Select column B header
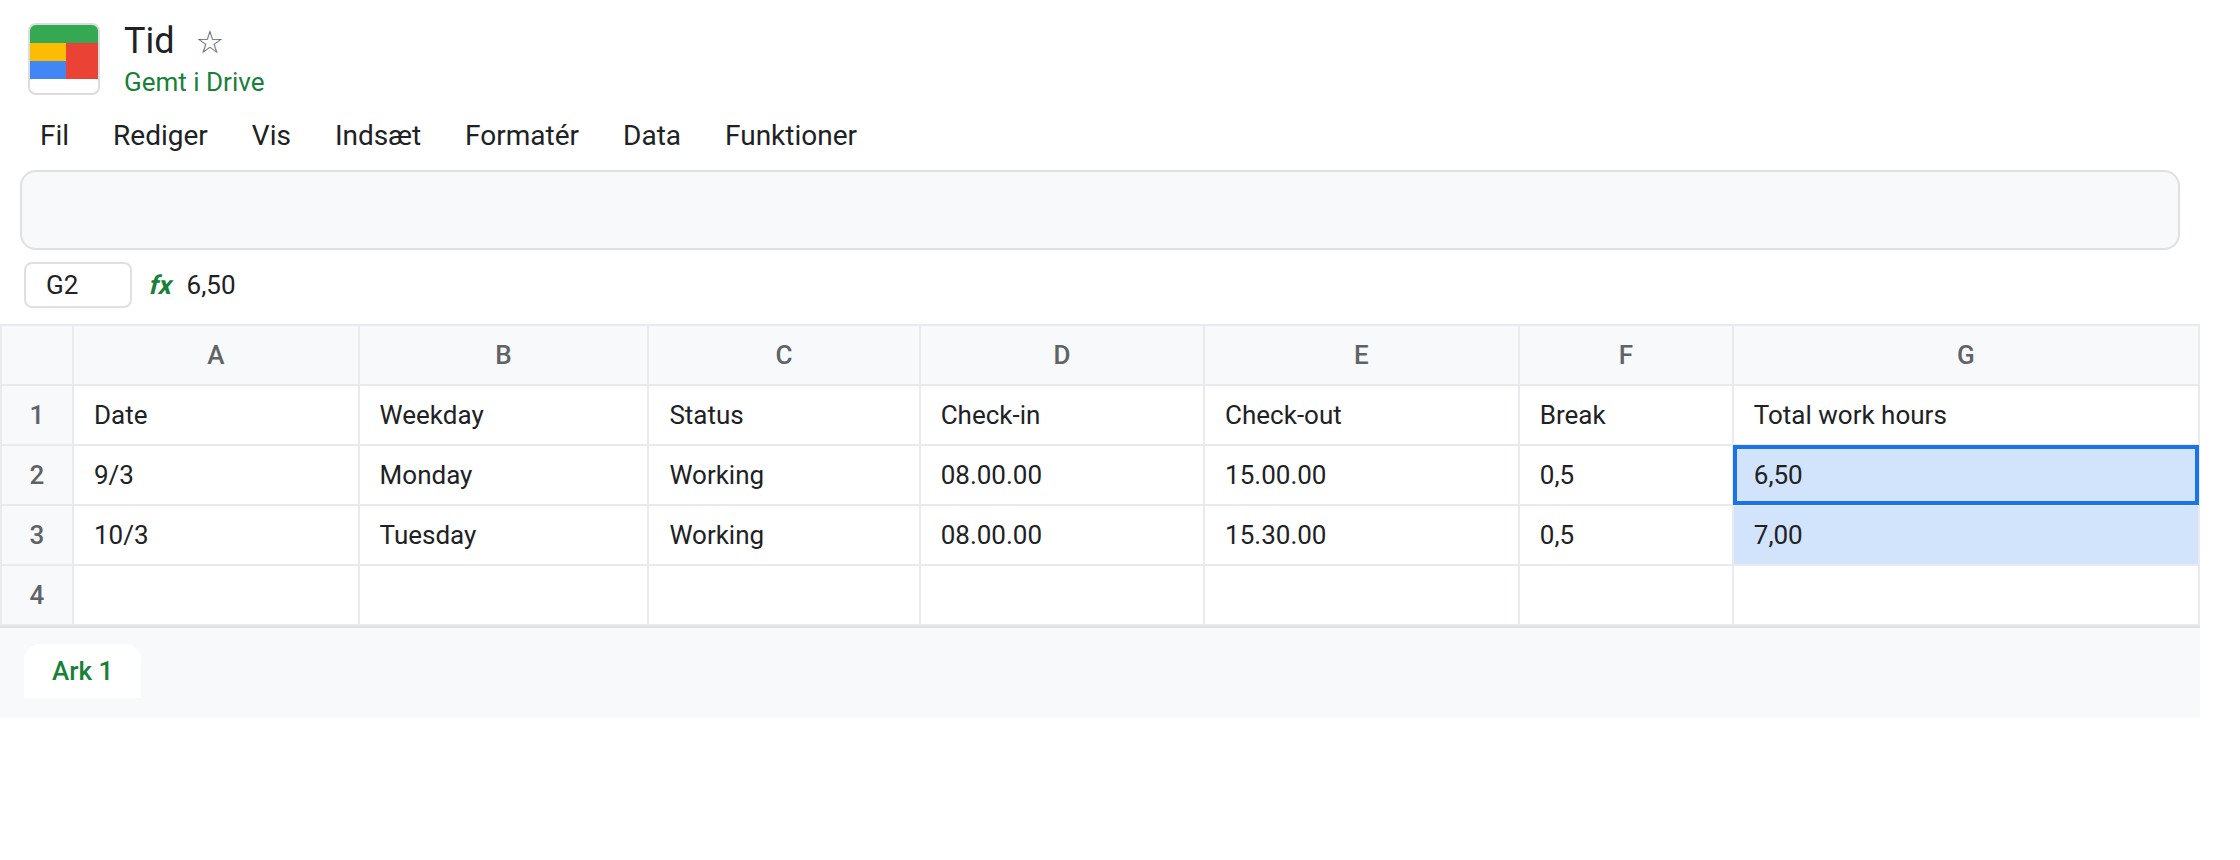 504,355
